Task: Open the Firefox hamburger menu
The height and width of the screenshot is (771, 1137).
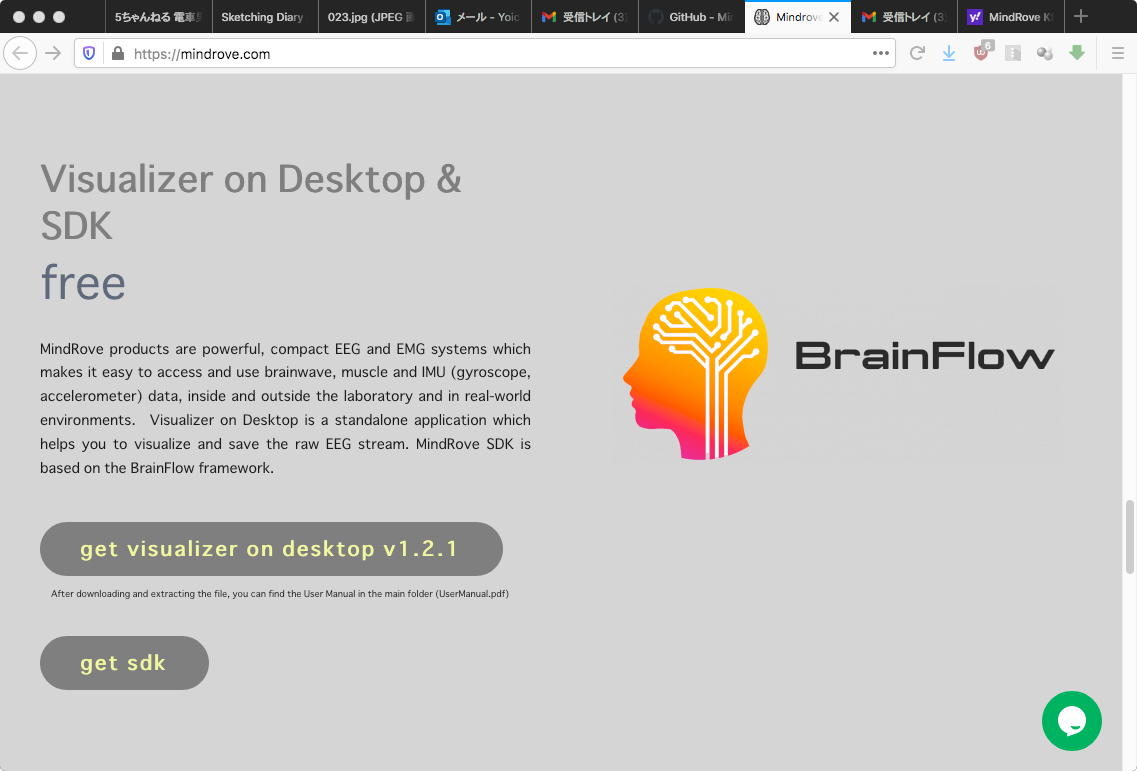Action: pyautogui.click(x=1117, y=53)
